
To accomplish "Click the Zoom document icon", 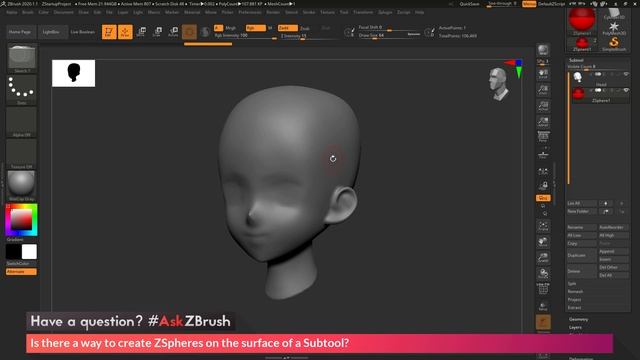I will [543, 90].
